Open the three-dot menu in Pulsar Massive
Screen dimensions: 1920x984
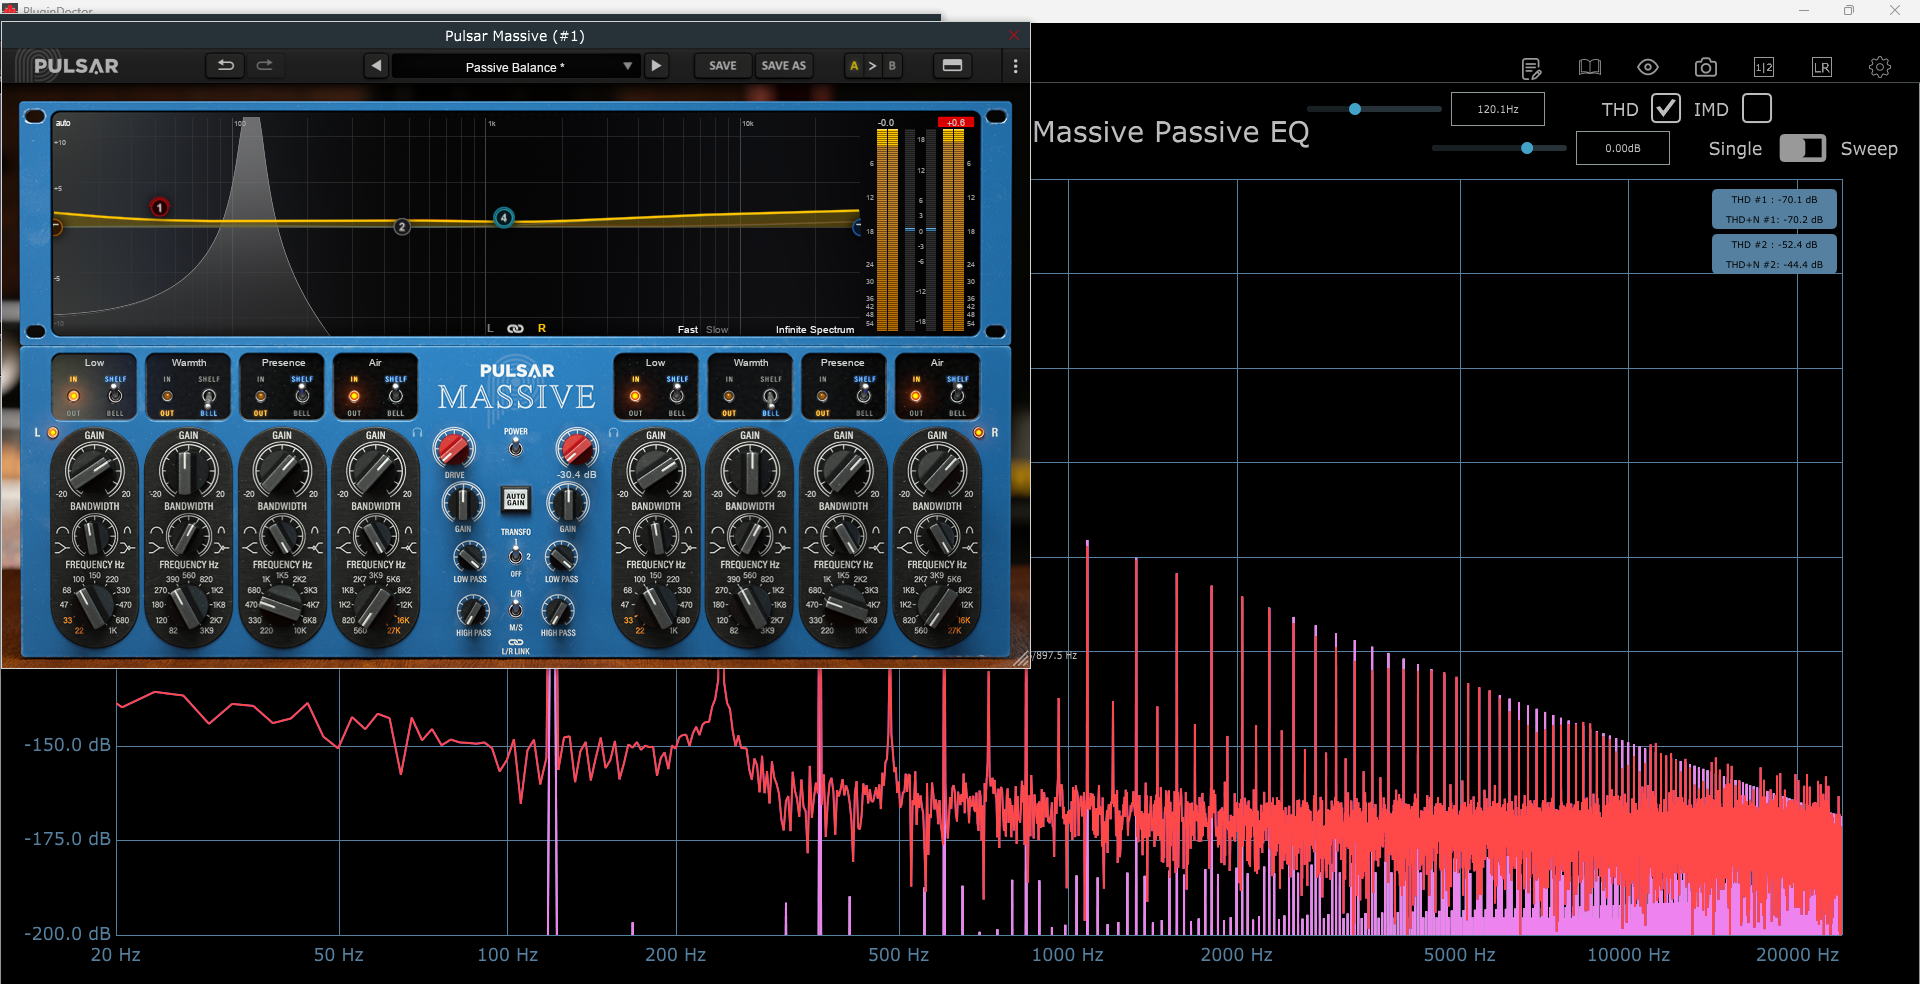click(x=1015, y=66)
